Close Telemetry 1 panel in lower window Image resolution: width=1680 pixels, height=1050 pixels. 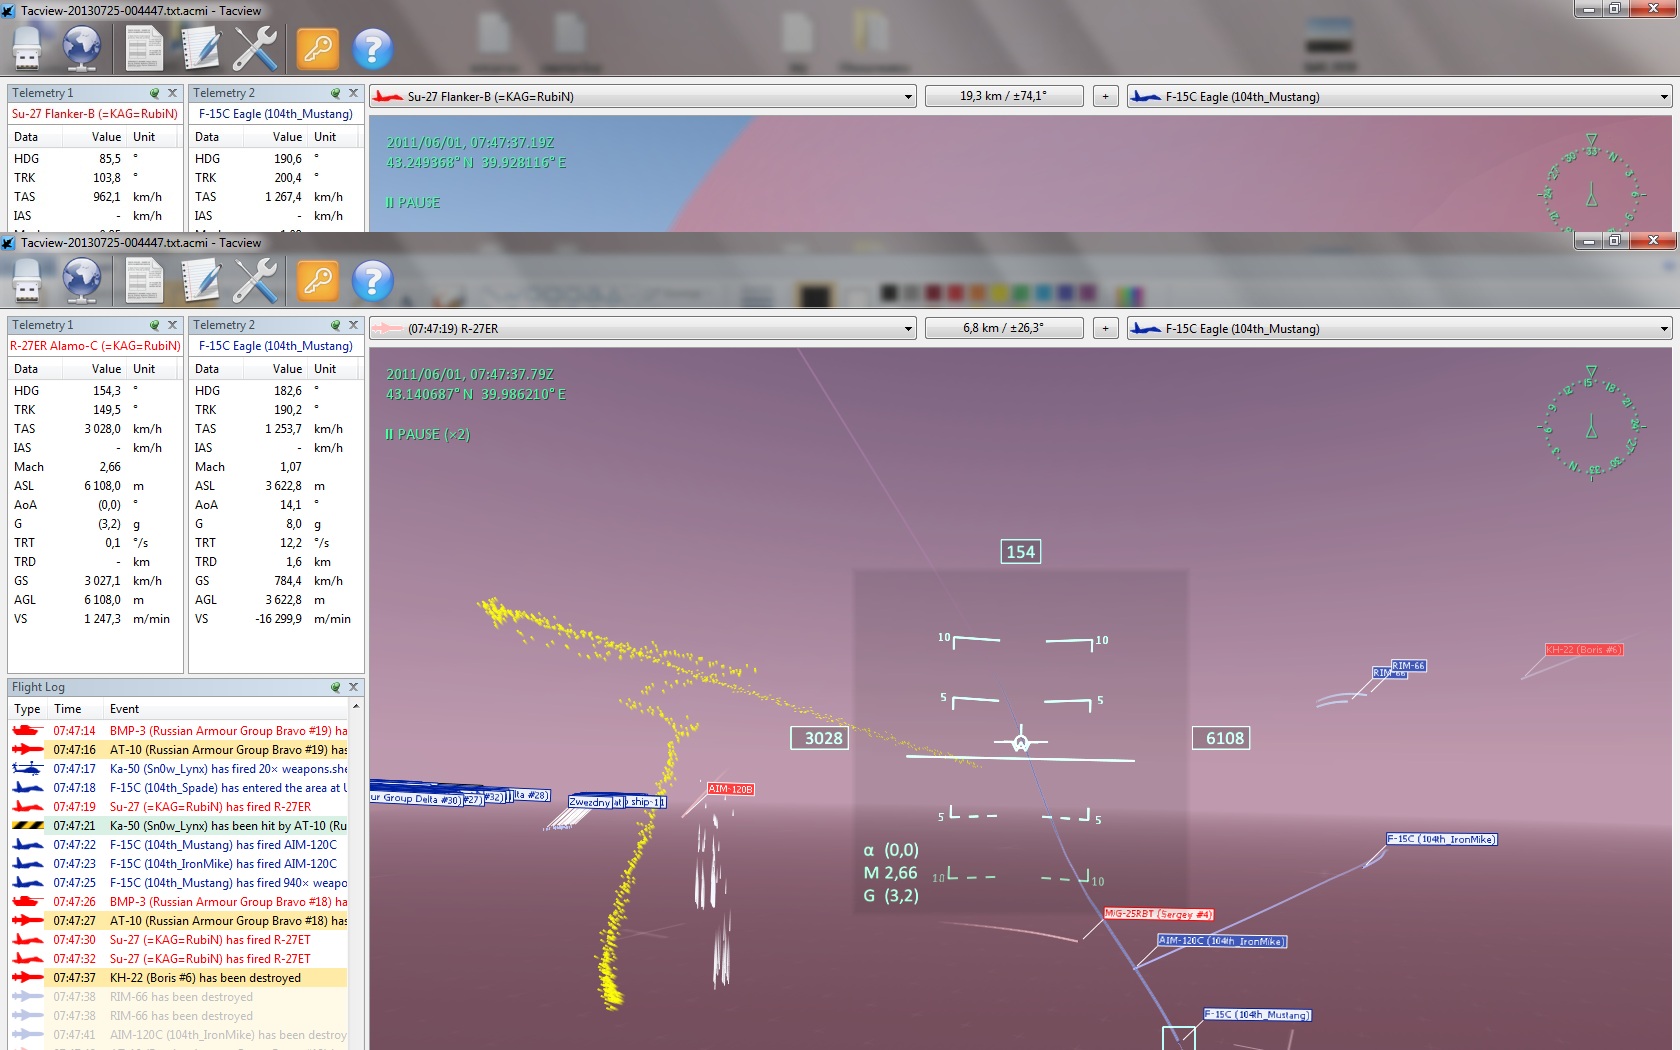coord(172,325)
